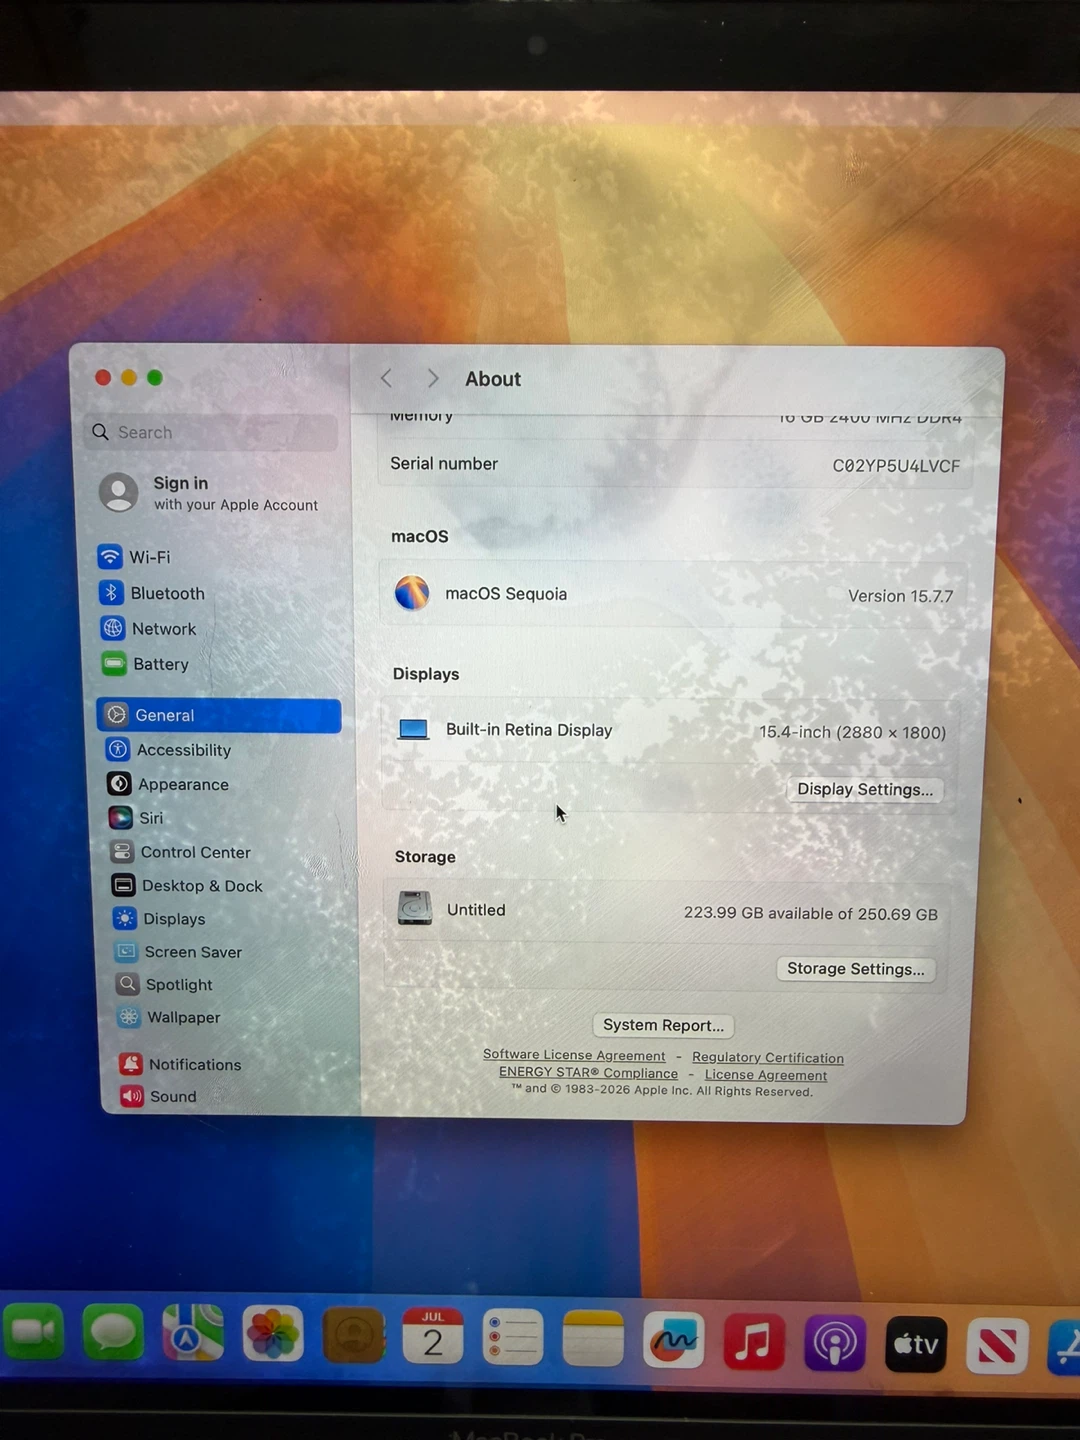Open Music from the Dock

coord(753,1341)
